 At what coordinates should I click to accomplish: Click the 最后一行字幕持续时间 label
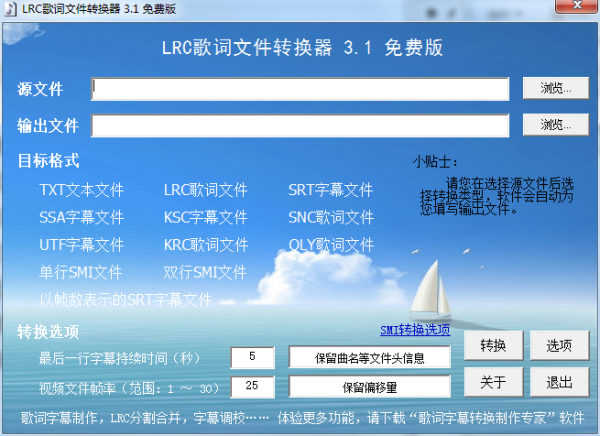click(x=120, y=359)
